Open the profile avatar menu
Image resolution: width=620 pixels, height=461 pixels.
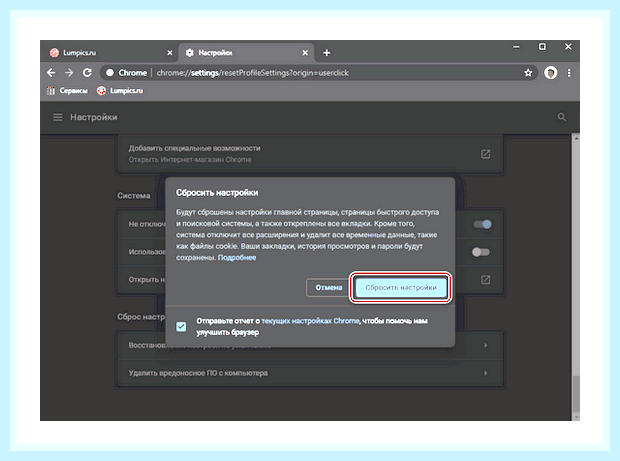click(550, 73)
